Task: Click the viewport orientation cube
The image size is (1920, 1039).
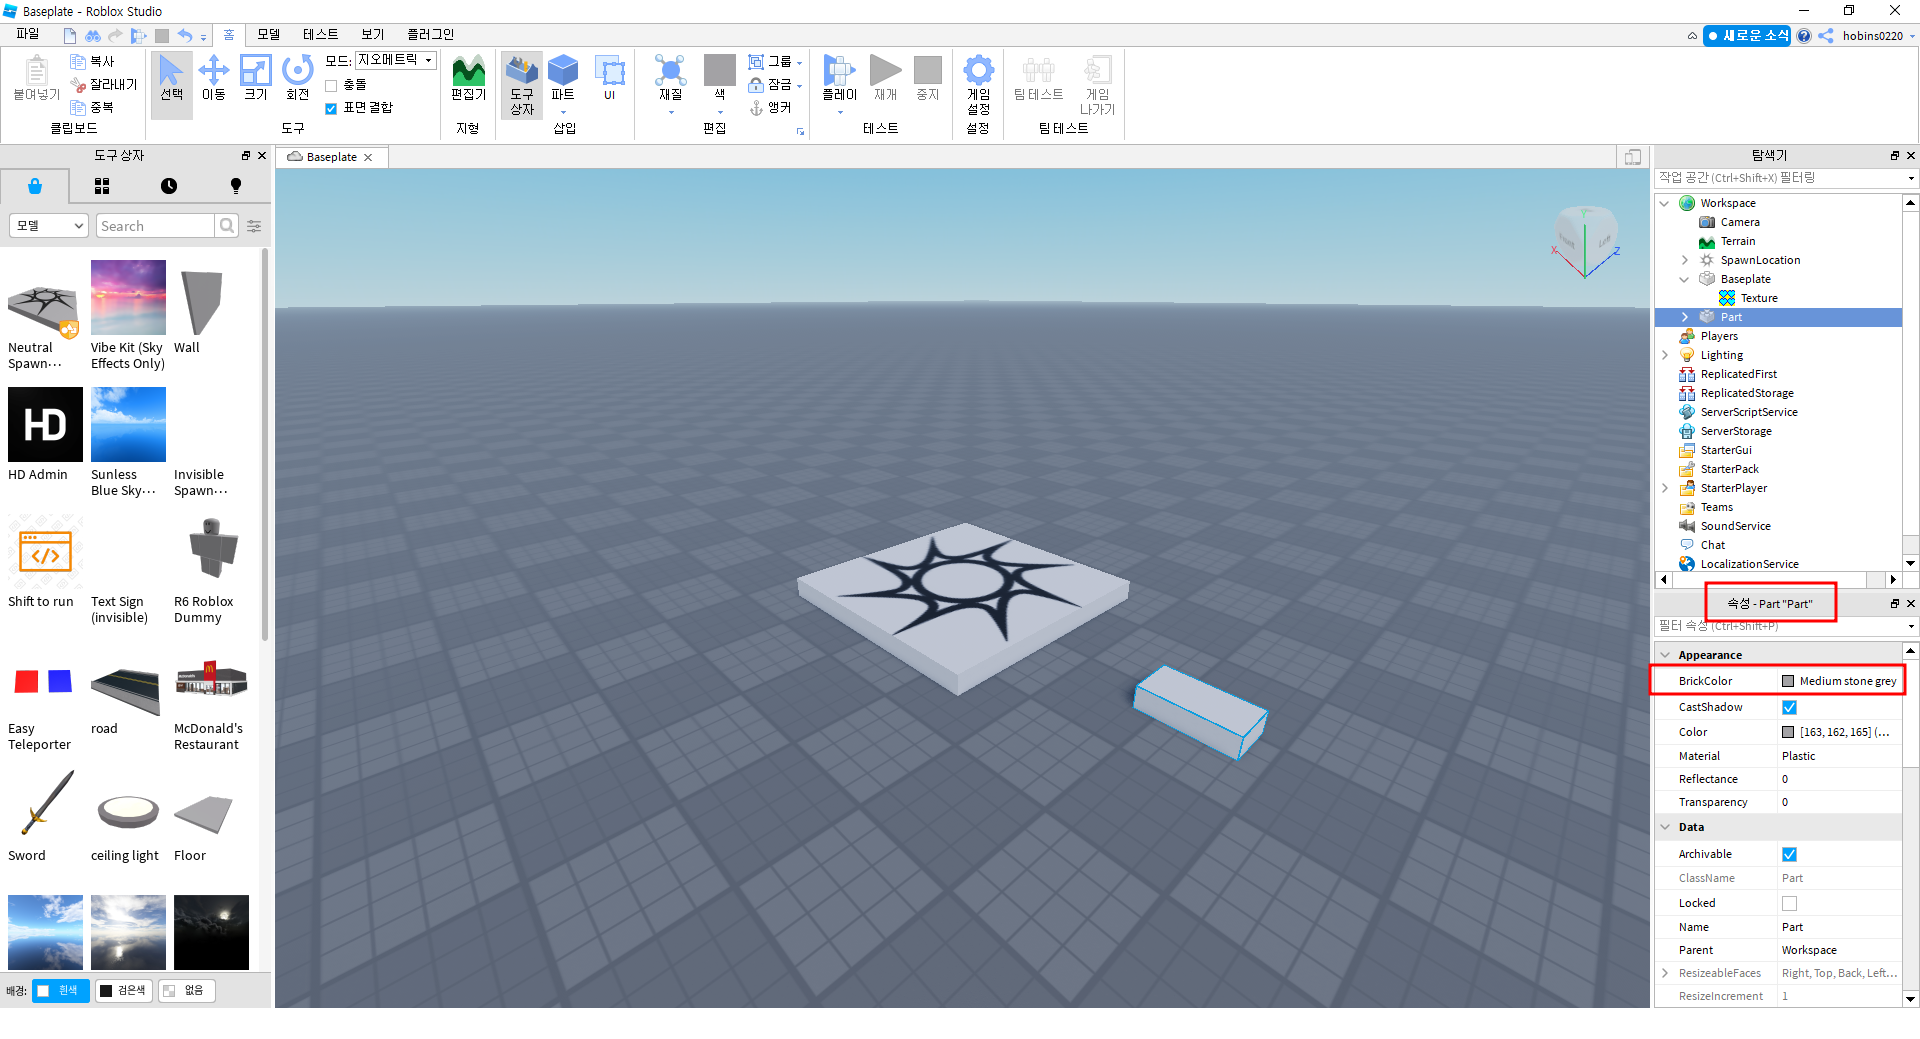Action: click(x=1585, y=238)
